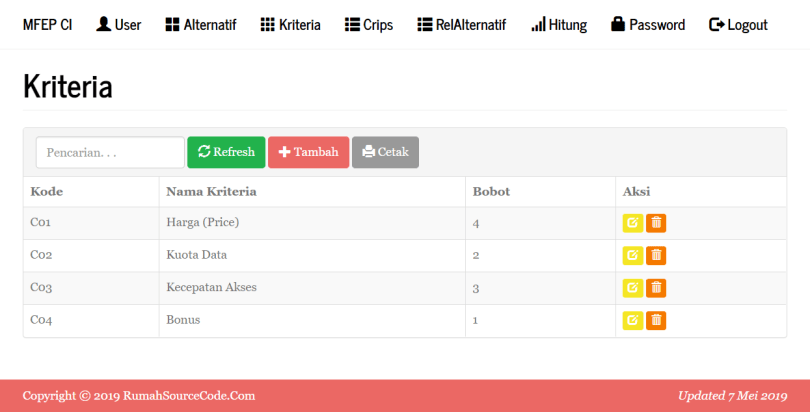Log out using the Logout link
This screenshot has height=412, width=810.
[x=738, y=25]
